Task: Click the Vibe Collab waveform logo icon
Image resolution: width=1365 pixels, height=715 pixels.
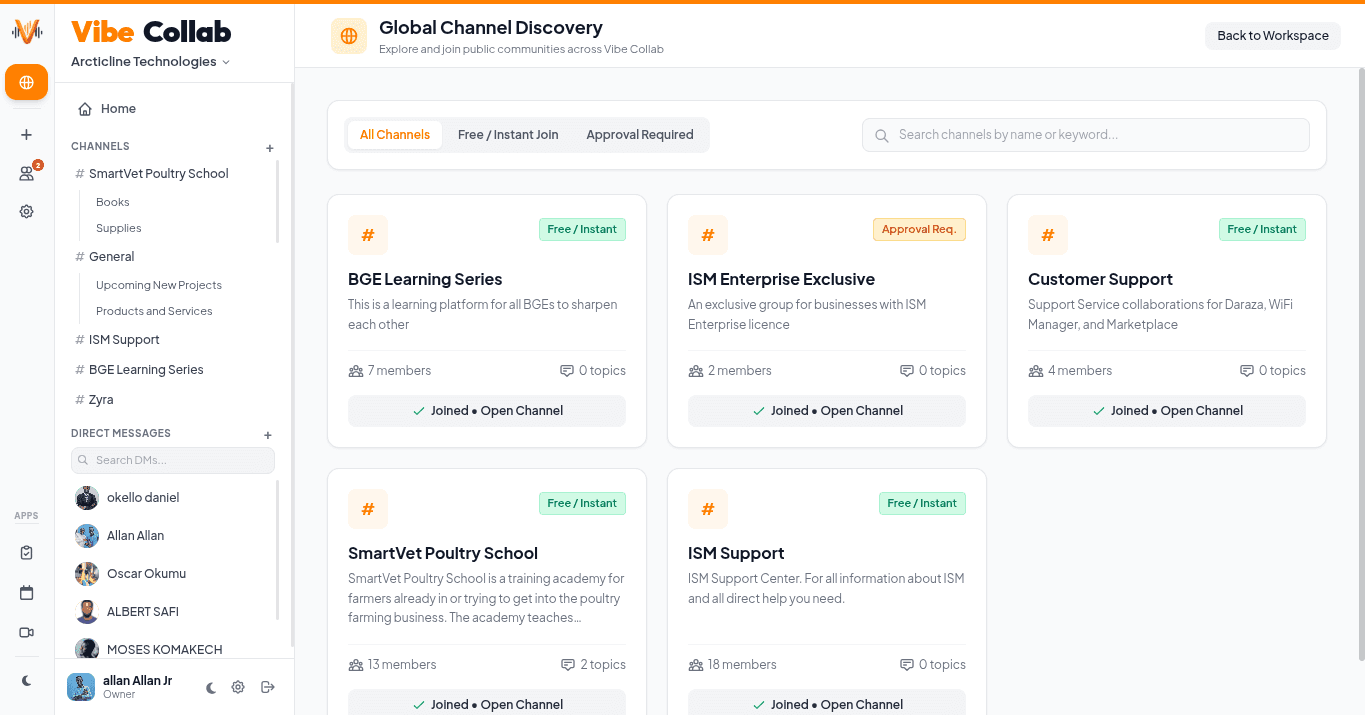Action: (27, 31)
